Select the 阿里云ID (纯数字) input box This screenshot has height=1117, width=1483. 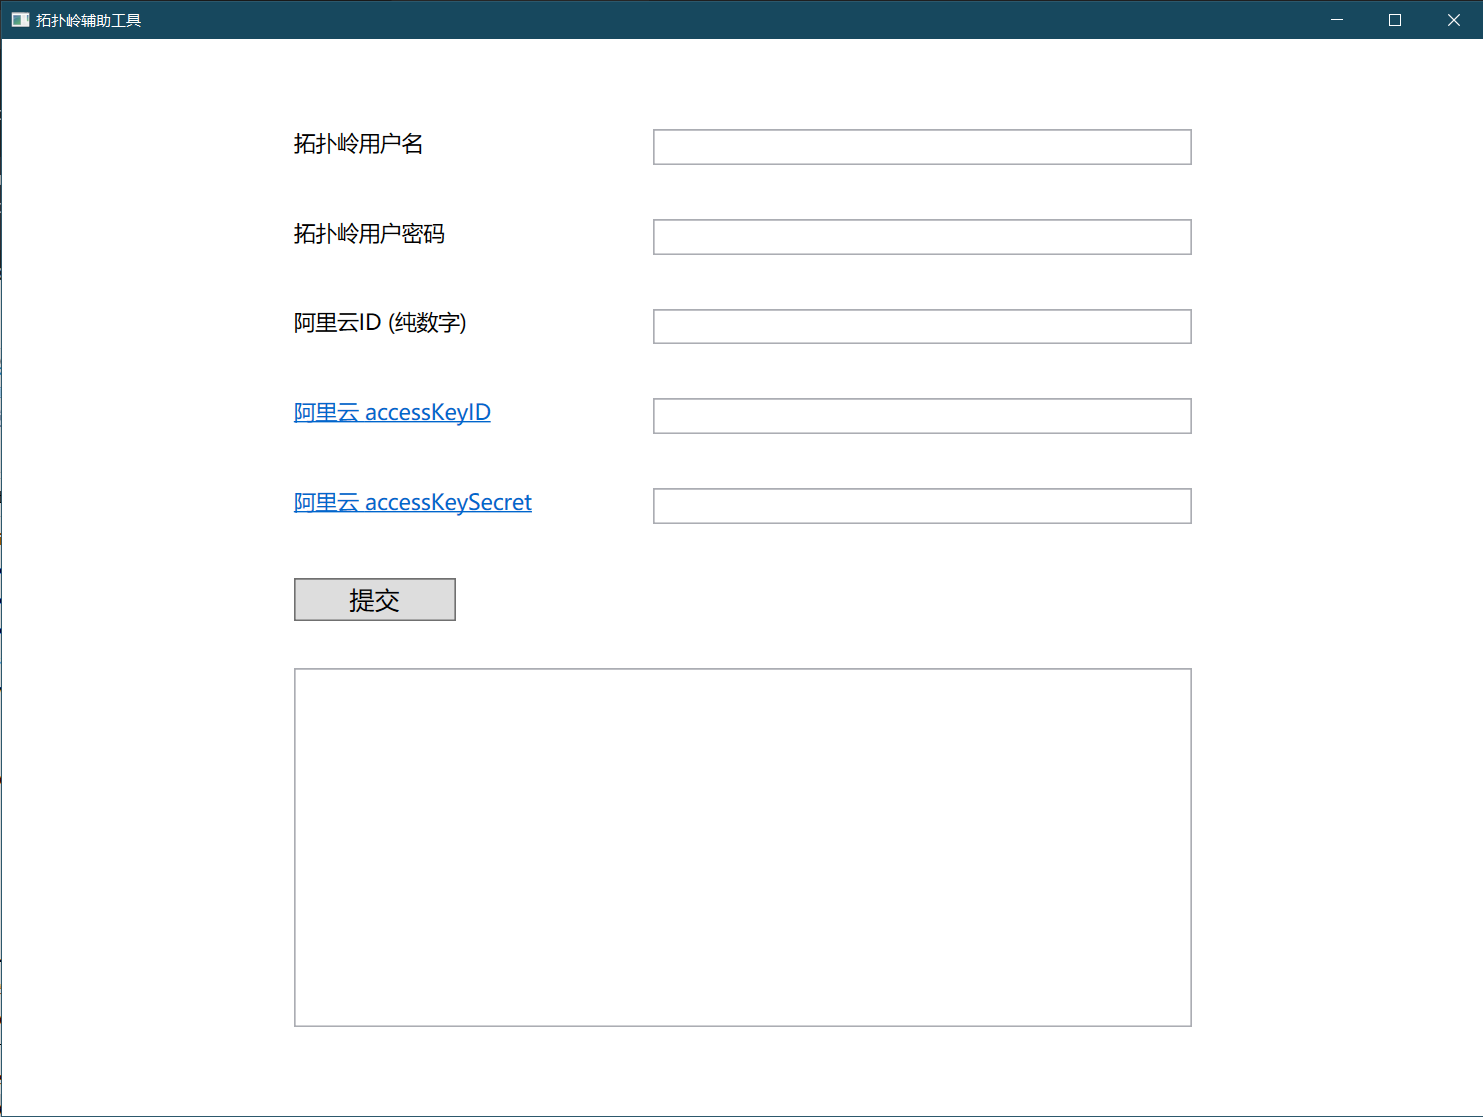922,326
